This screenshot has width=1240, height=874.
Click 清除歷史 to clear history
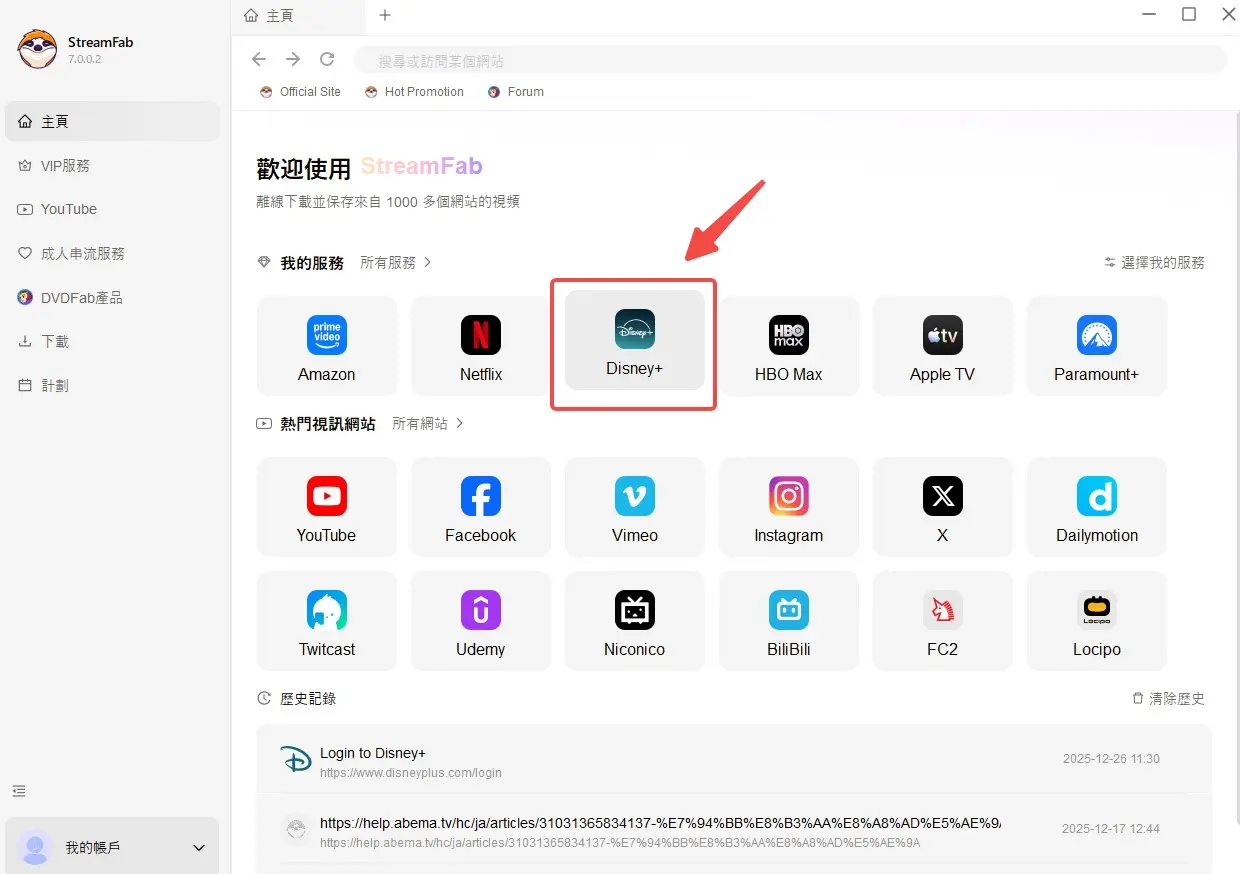1168,698
